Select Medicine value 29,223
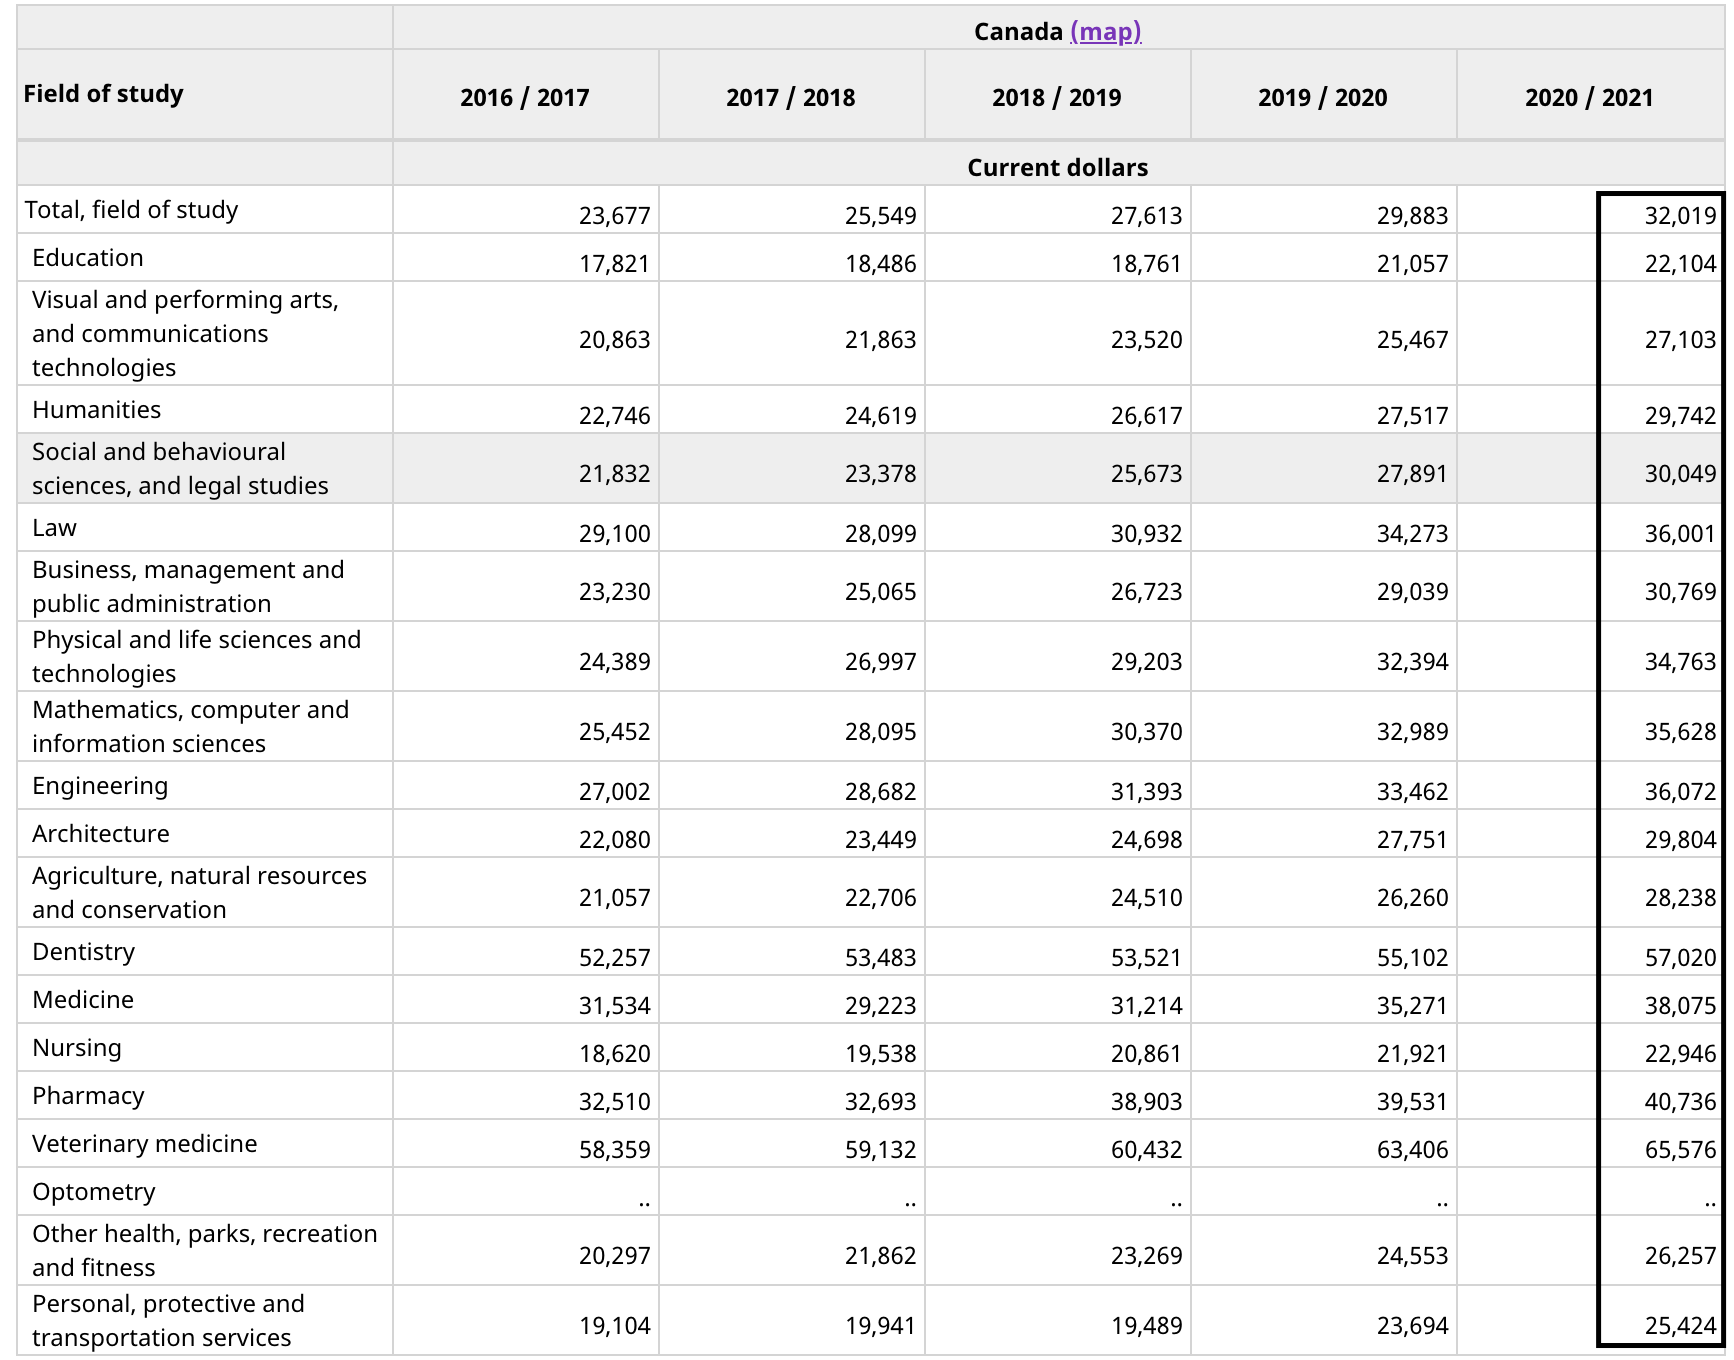The image size is (1734, 1360). pyautogui.click(x=880, y=1005)
